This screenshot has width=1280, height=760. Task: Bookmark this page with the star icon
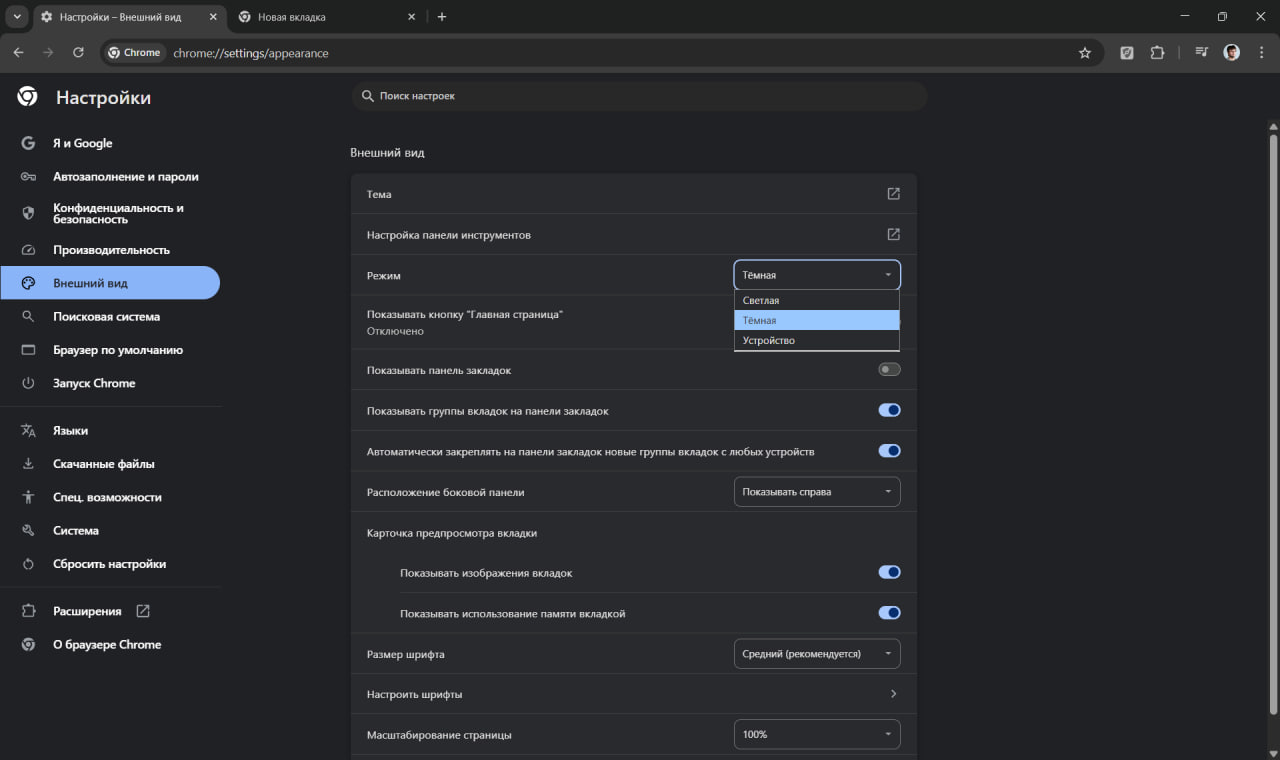(1085, 53)
